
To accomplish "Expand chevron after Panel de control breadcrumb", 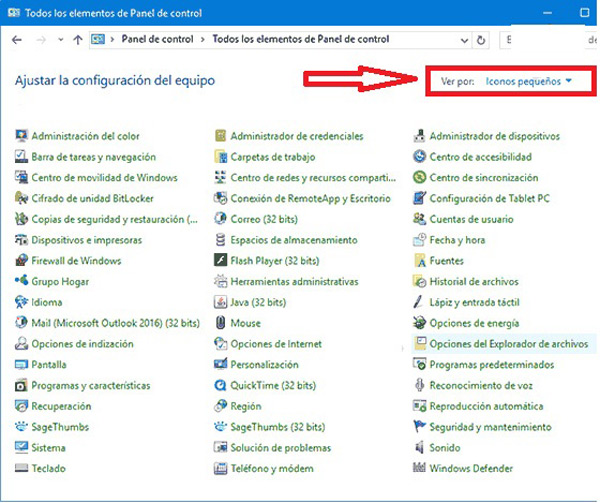I will (202, 39).
